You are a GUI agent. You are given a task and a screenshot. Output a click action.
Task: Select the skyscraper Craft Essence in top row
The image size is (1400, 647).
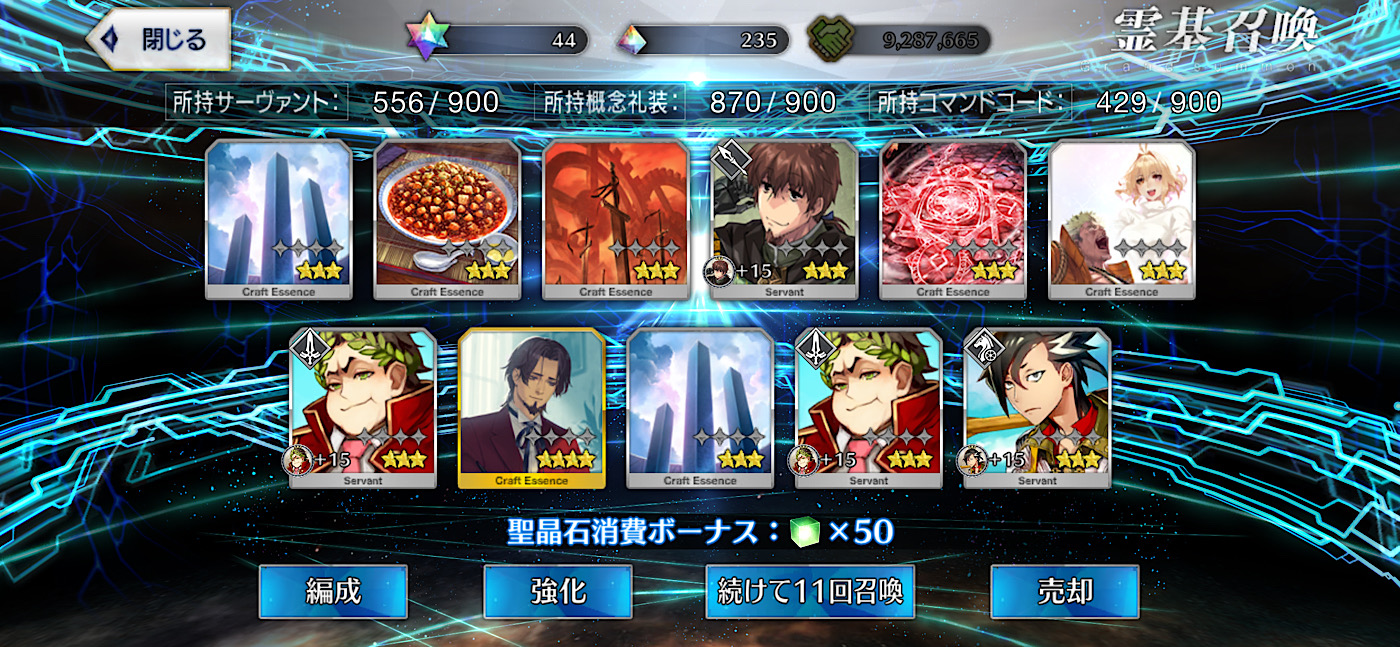[279, 220]
